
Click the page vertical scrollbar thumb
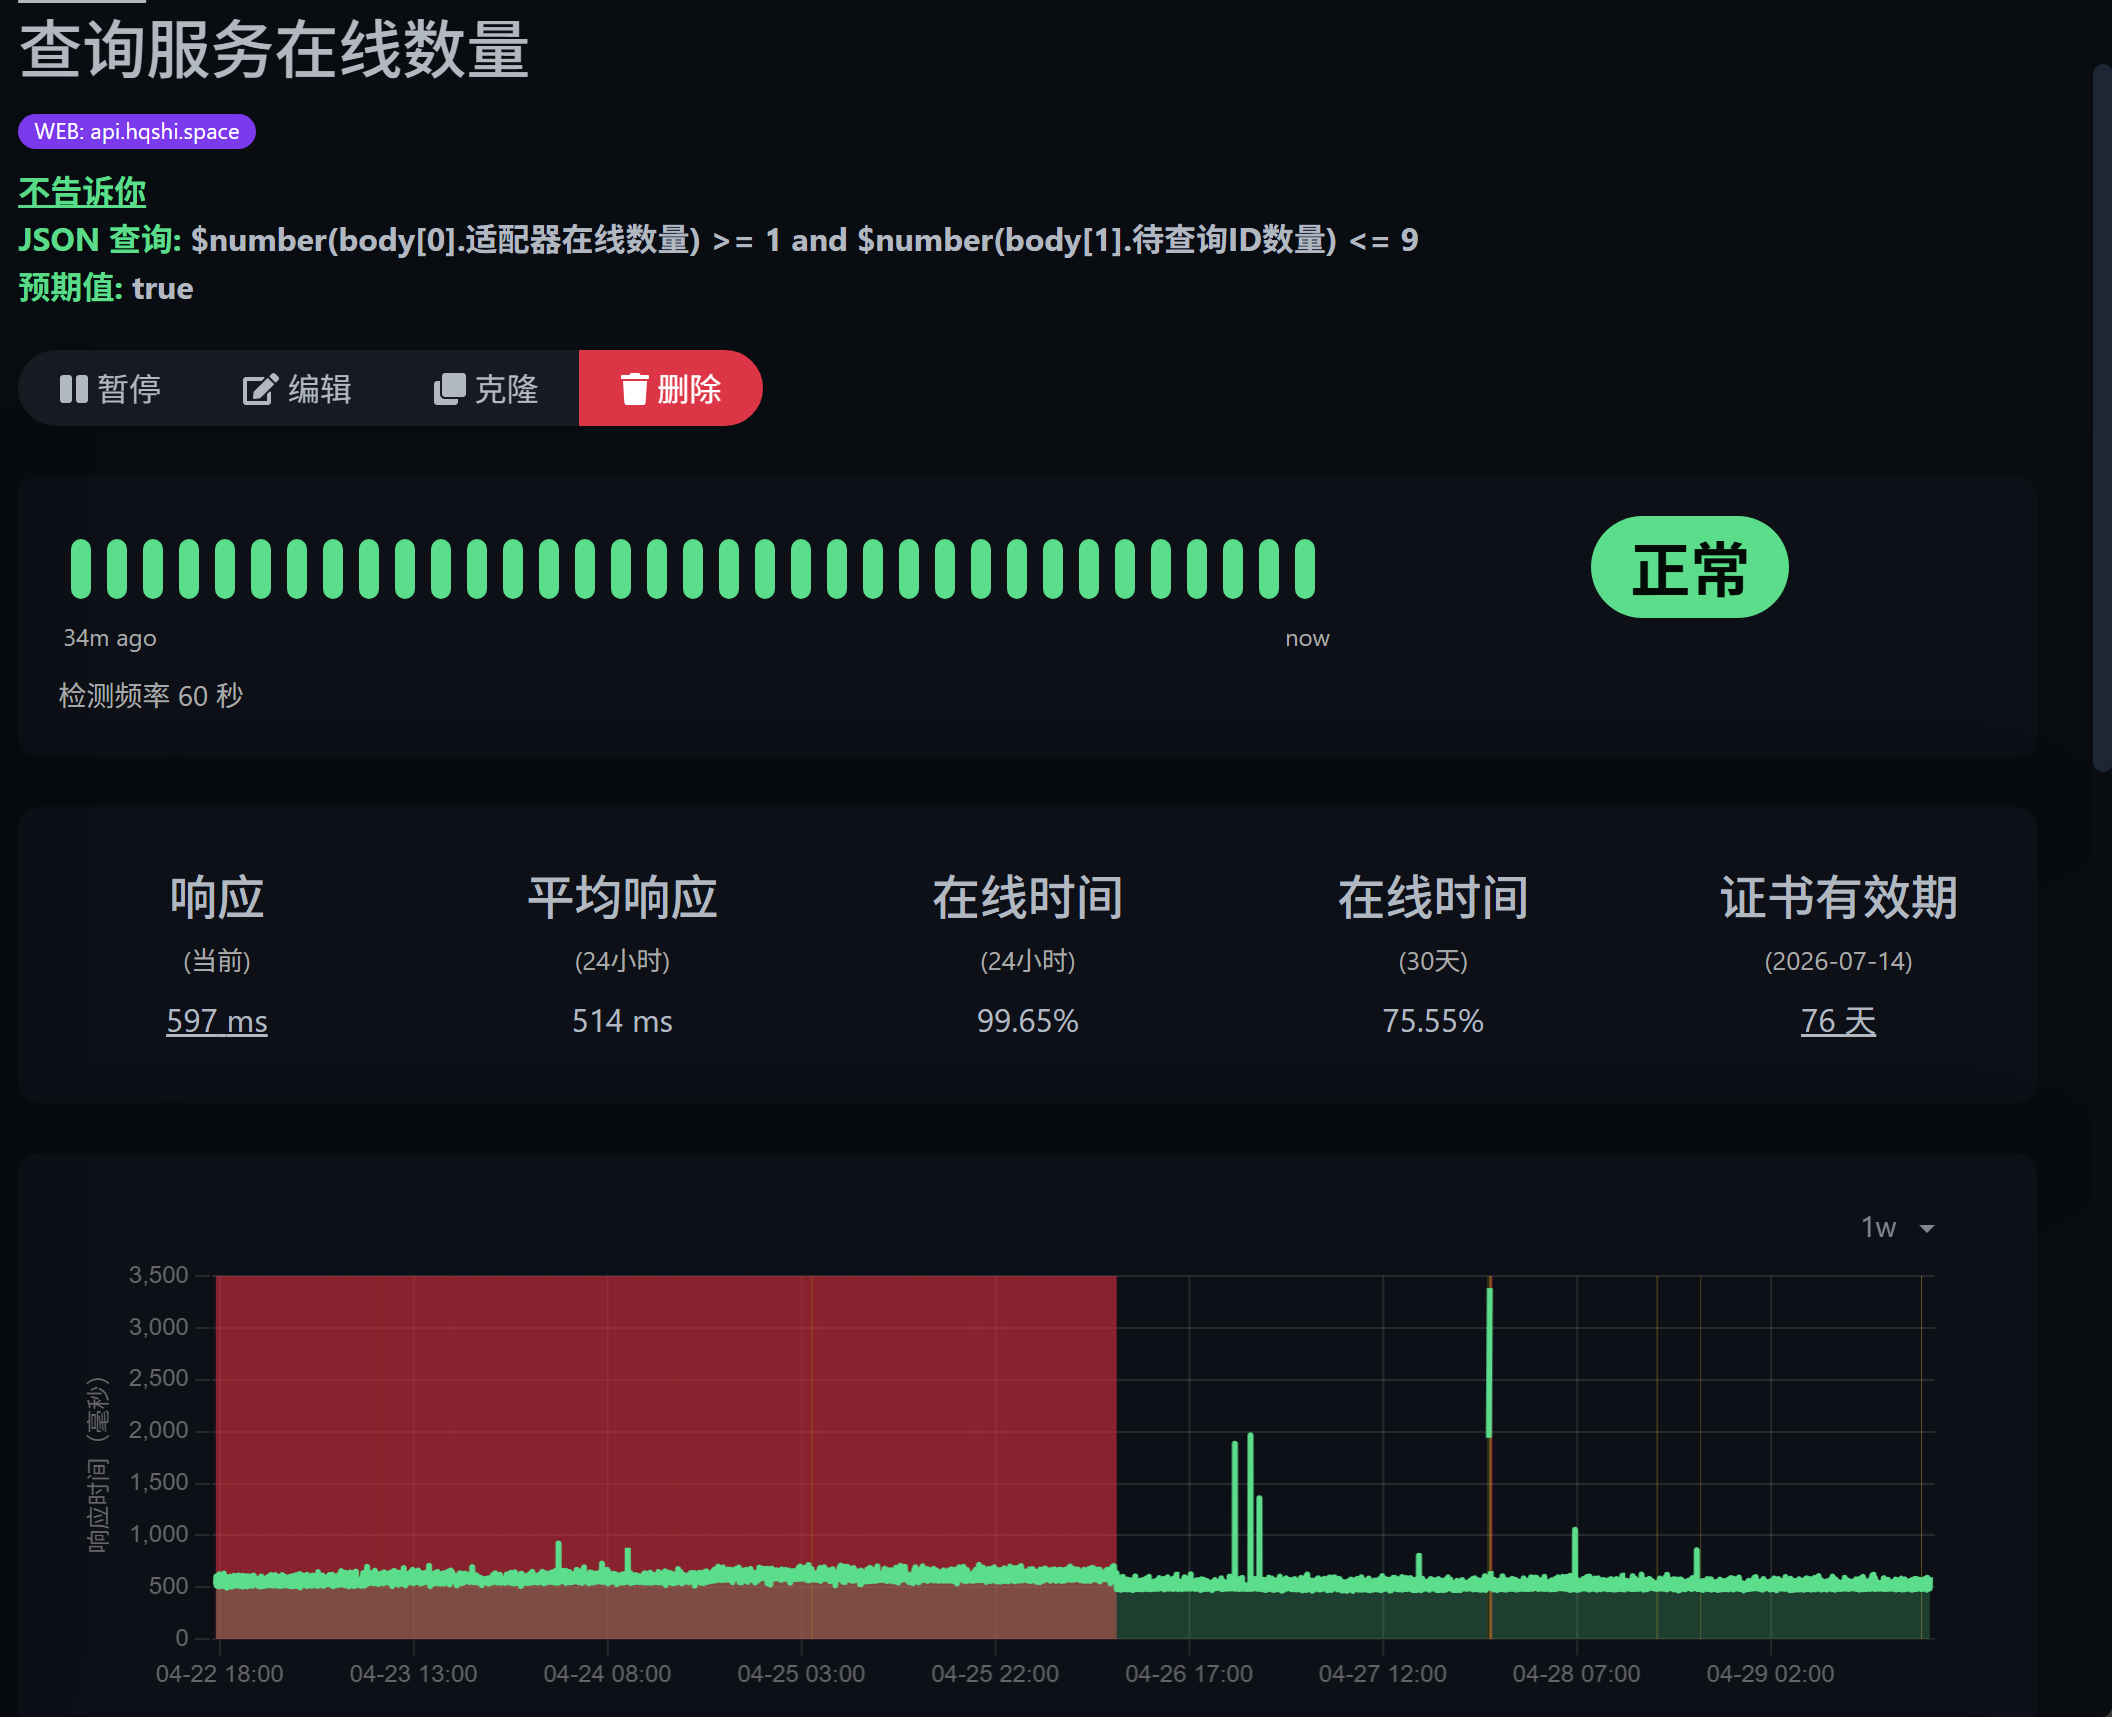coord(2101,418)
